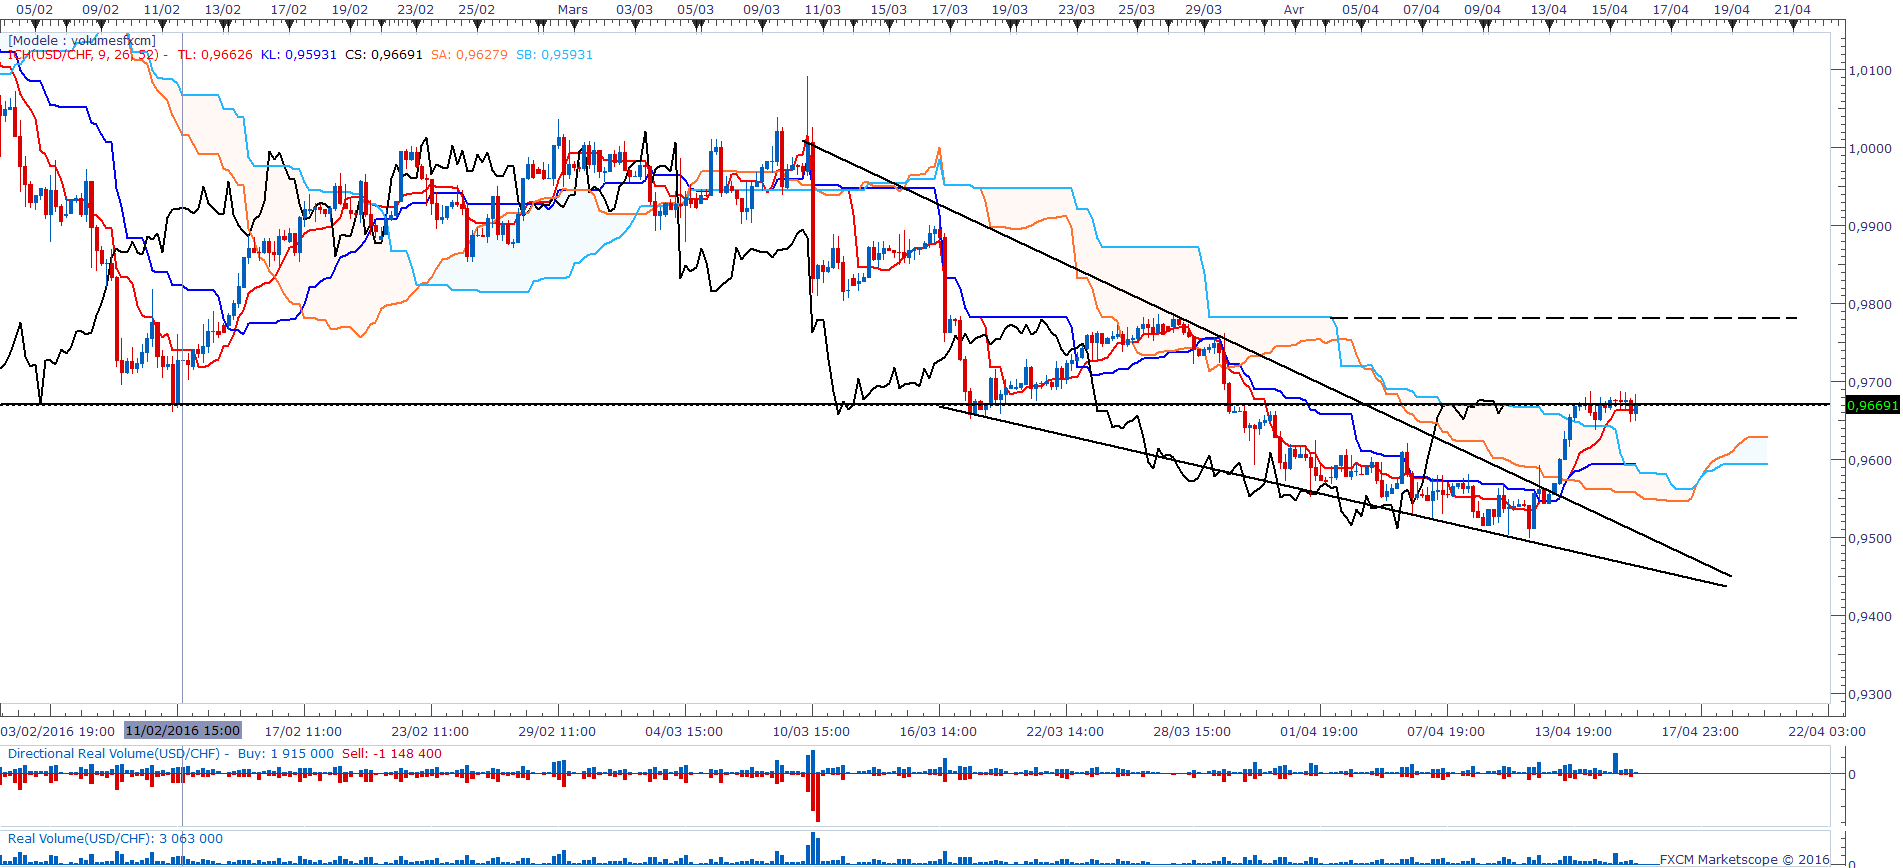1903x868 pixels.
Task: Click the "[Modele : volumesfxcm]" chart label
Action: [82, 41]
